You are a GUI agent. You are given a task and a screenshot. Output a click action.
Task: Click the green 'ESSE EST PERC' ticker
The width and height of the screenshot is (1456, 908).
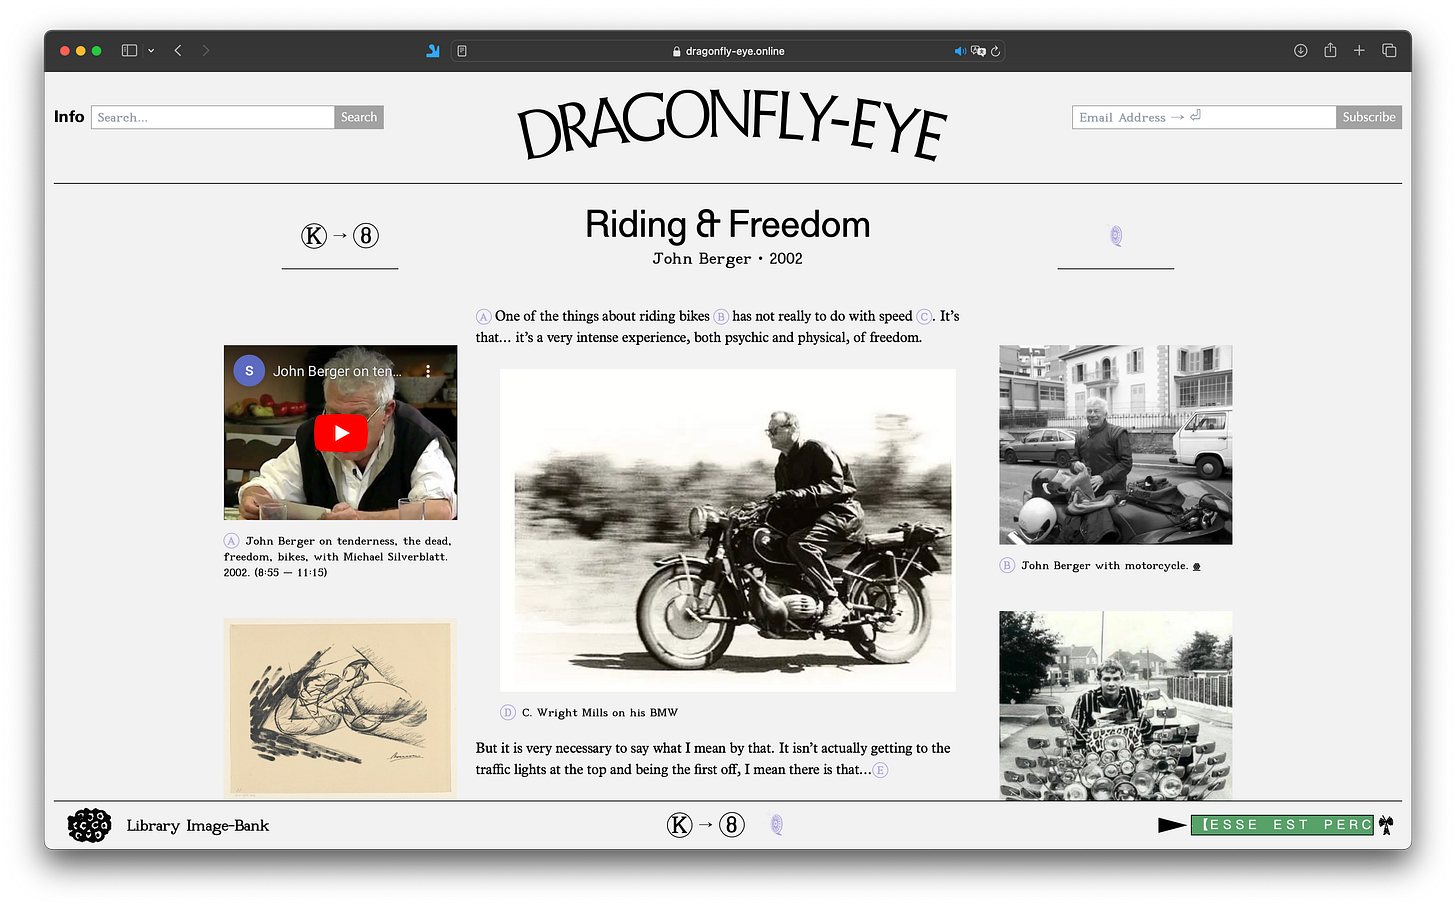tap(1282, 825)
